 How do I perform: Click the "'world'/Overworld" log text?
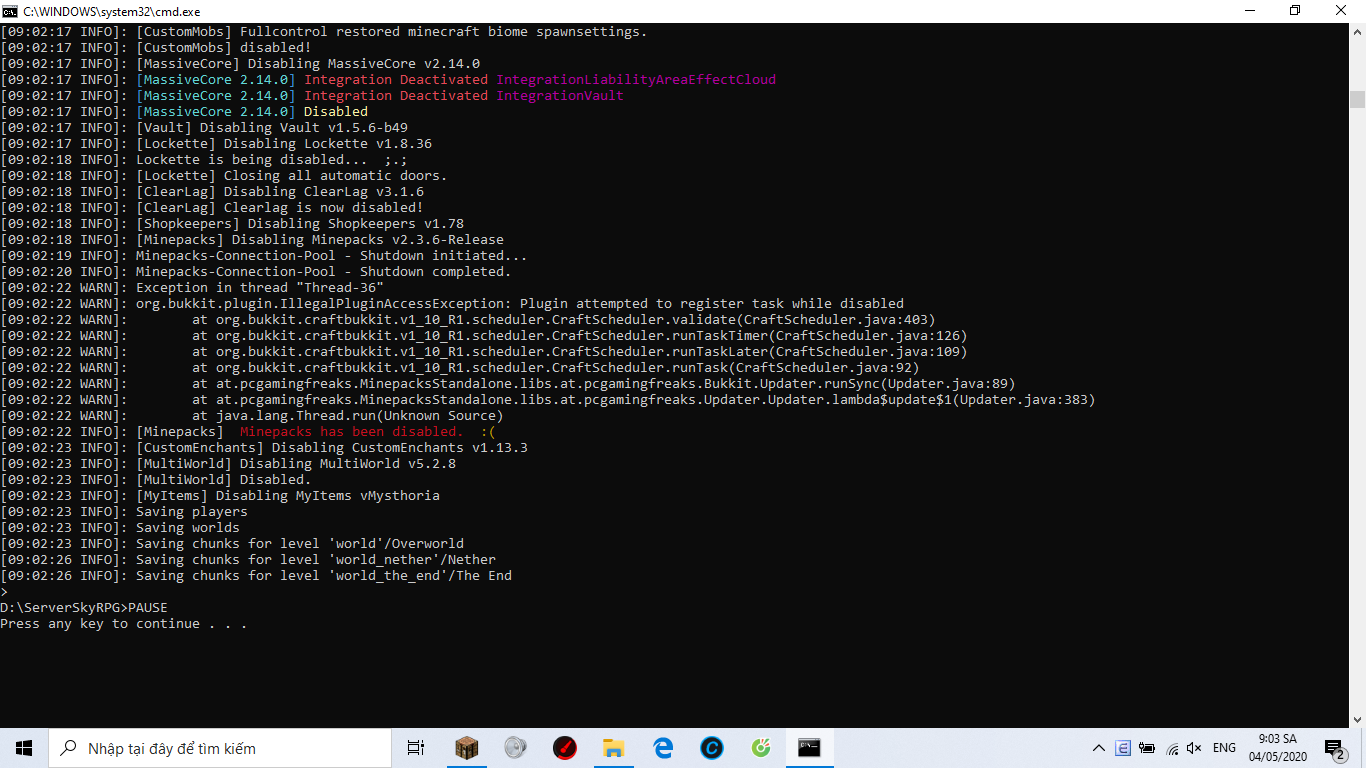396,544
